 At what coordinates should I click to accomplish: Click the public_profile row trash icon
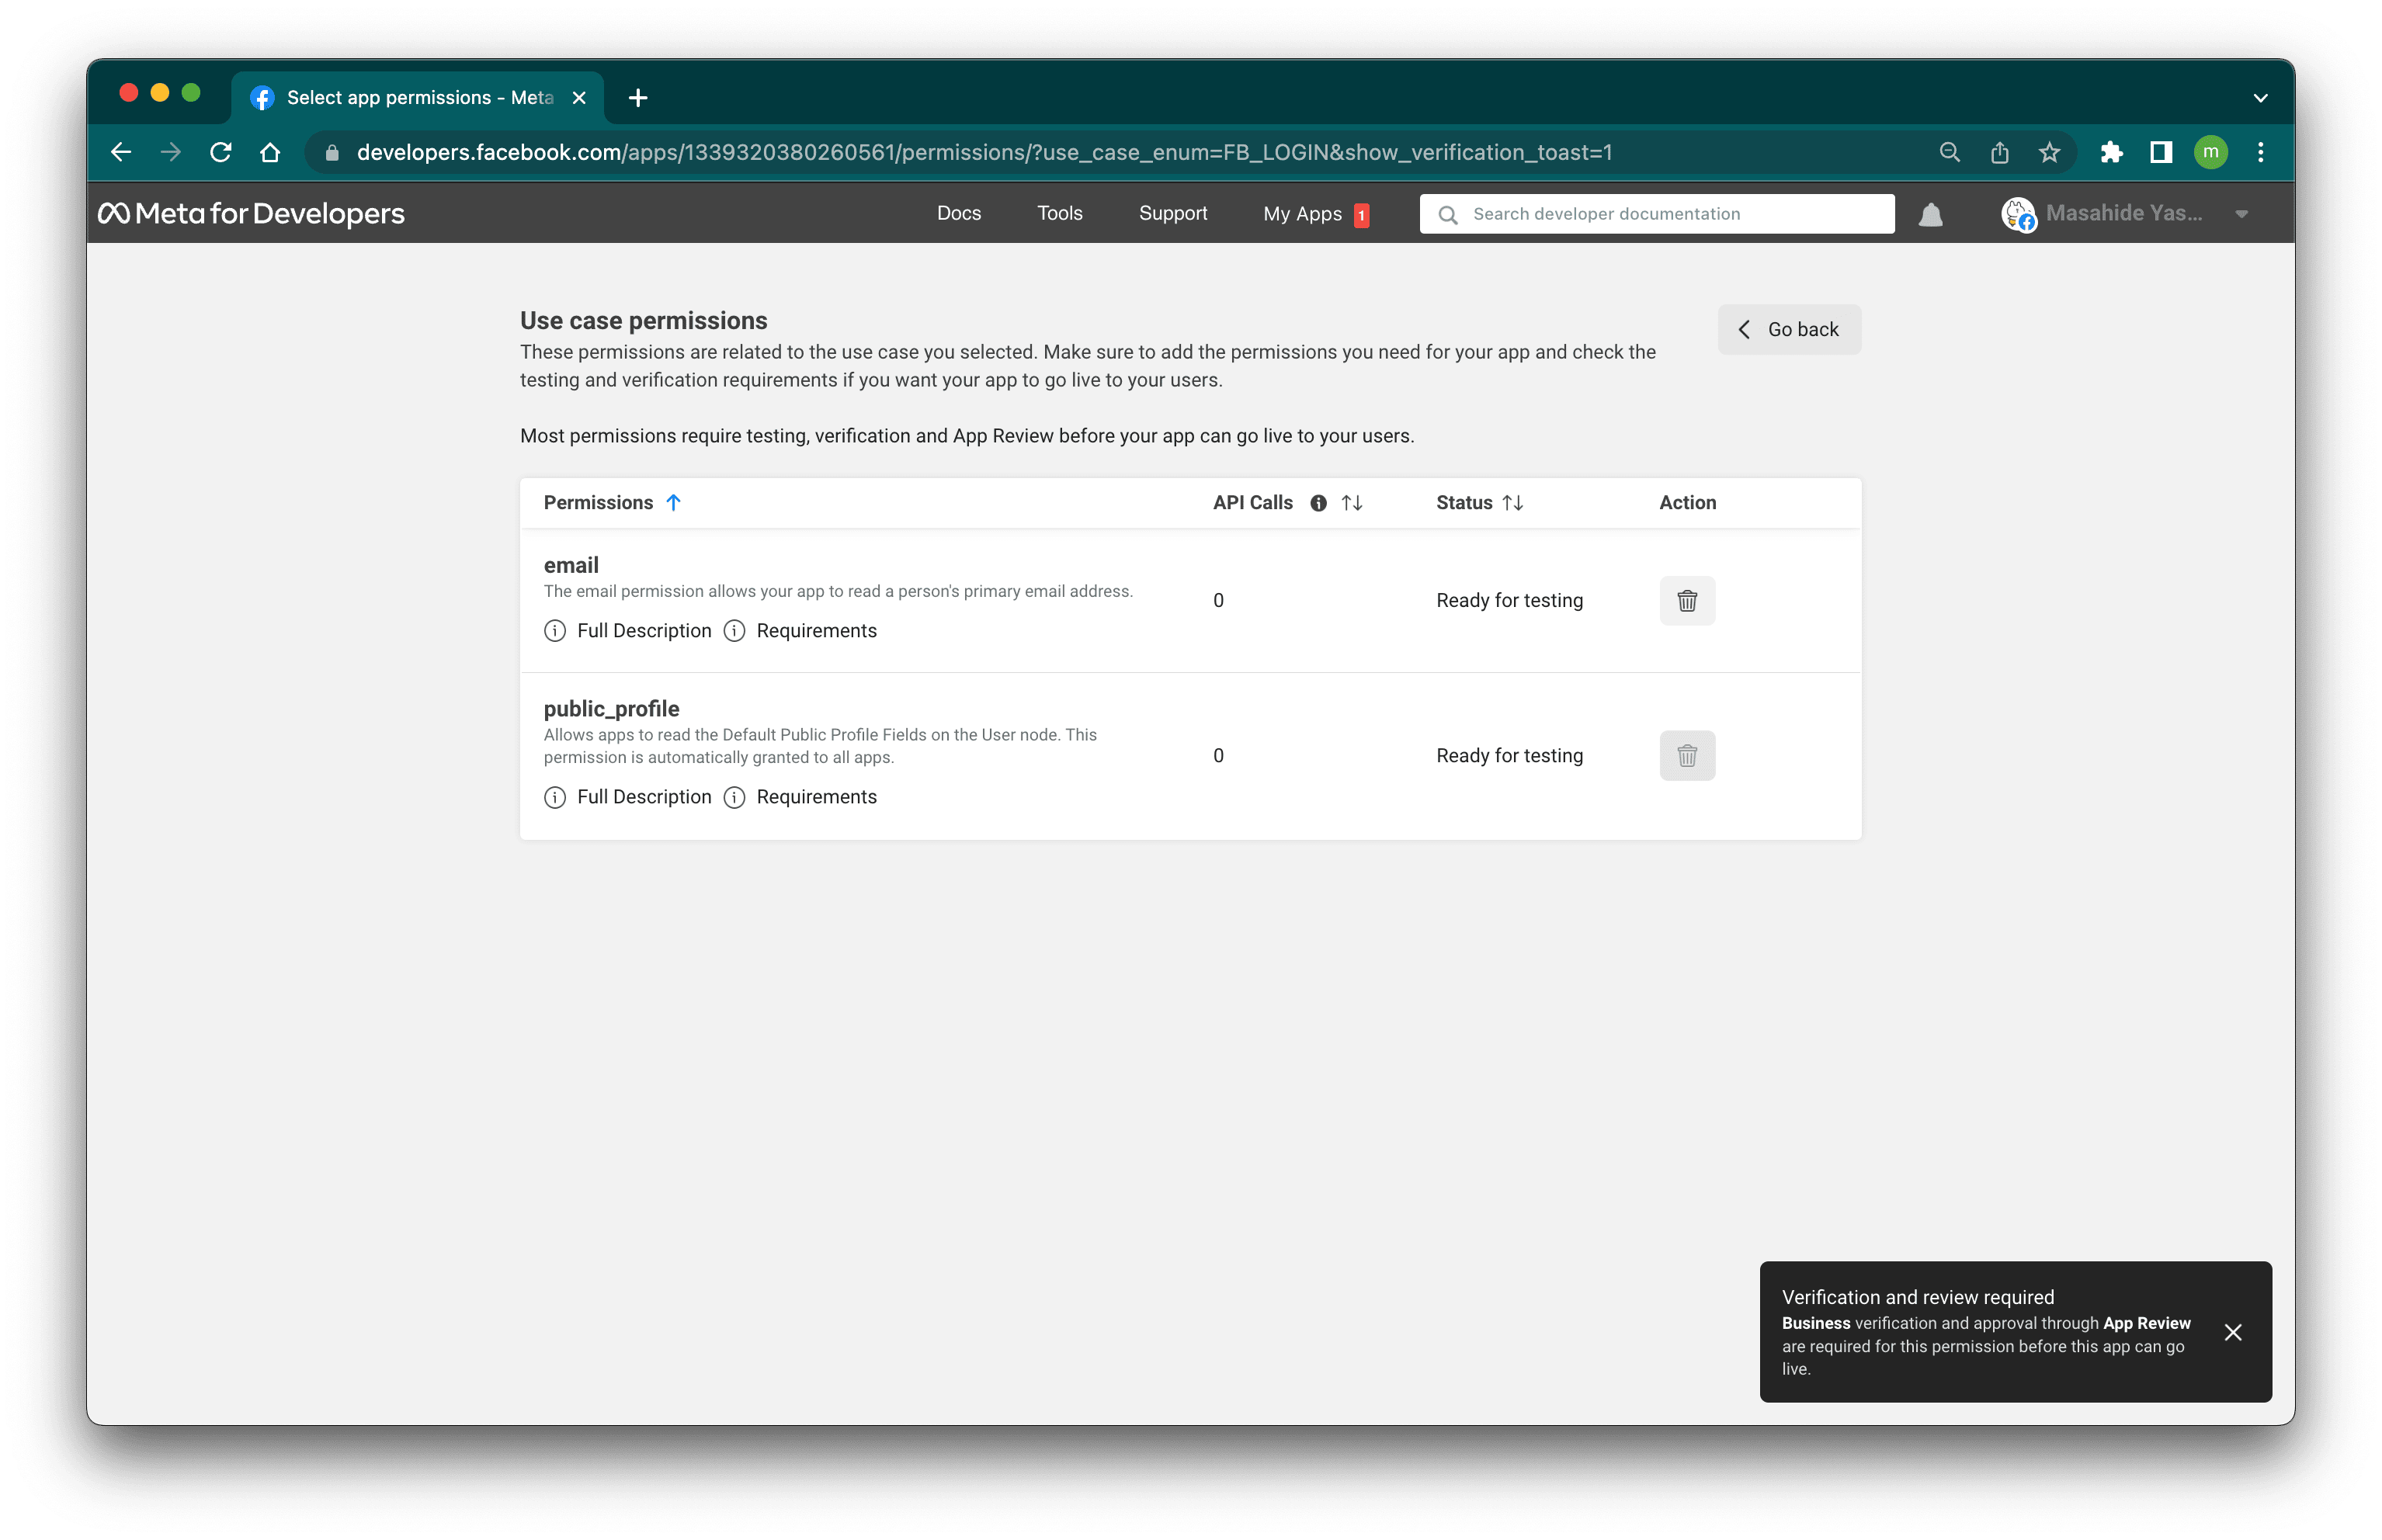tap(1686, 755)
